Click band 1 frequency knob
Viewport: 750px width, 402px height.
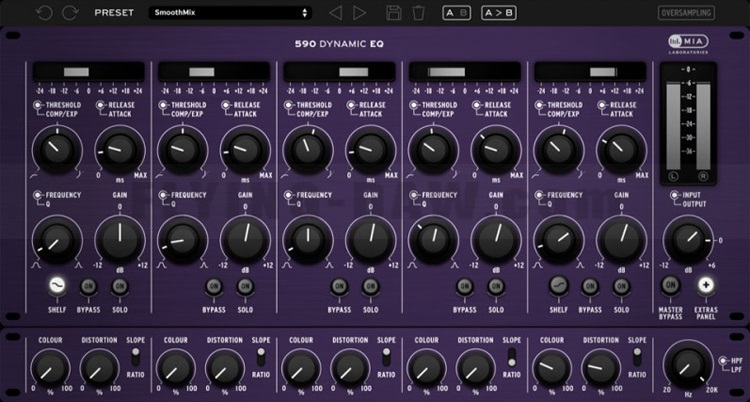(57, 239)
